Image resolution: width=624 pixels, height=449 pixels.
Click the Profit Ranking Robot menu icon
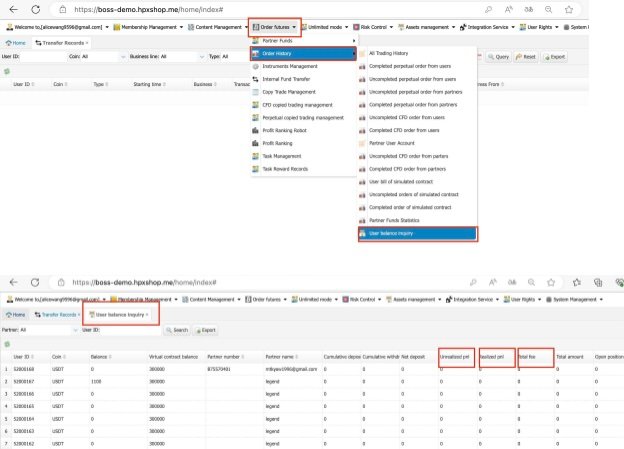(x=255, y=130)
